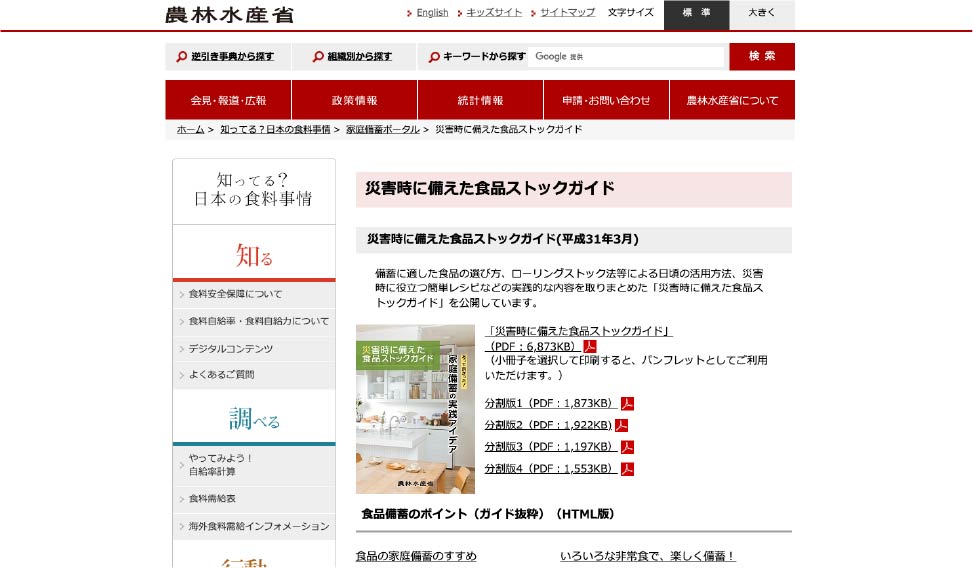Click PDF icon beside 分割版3

627,447
